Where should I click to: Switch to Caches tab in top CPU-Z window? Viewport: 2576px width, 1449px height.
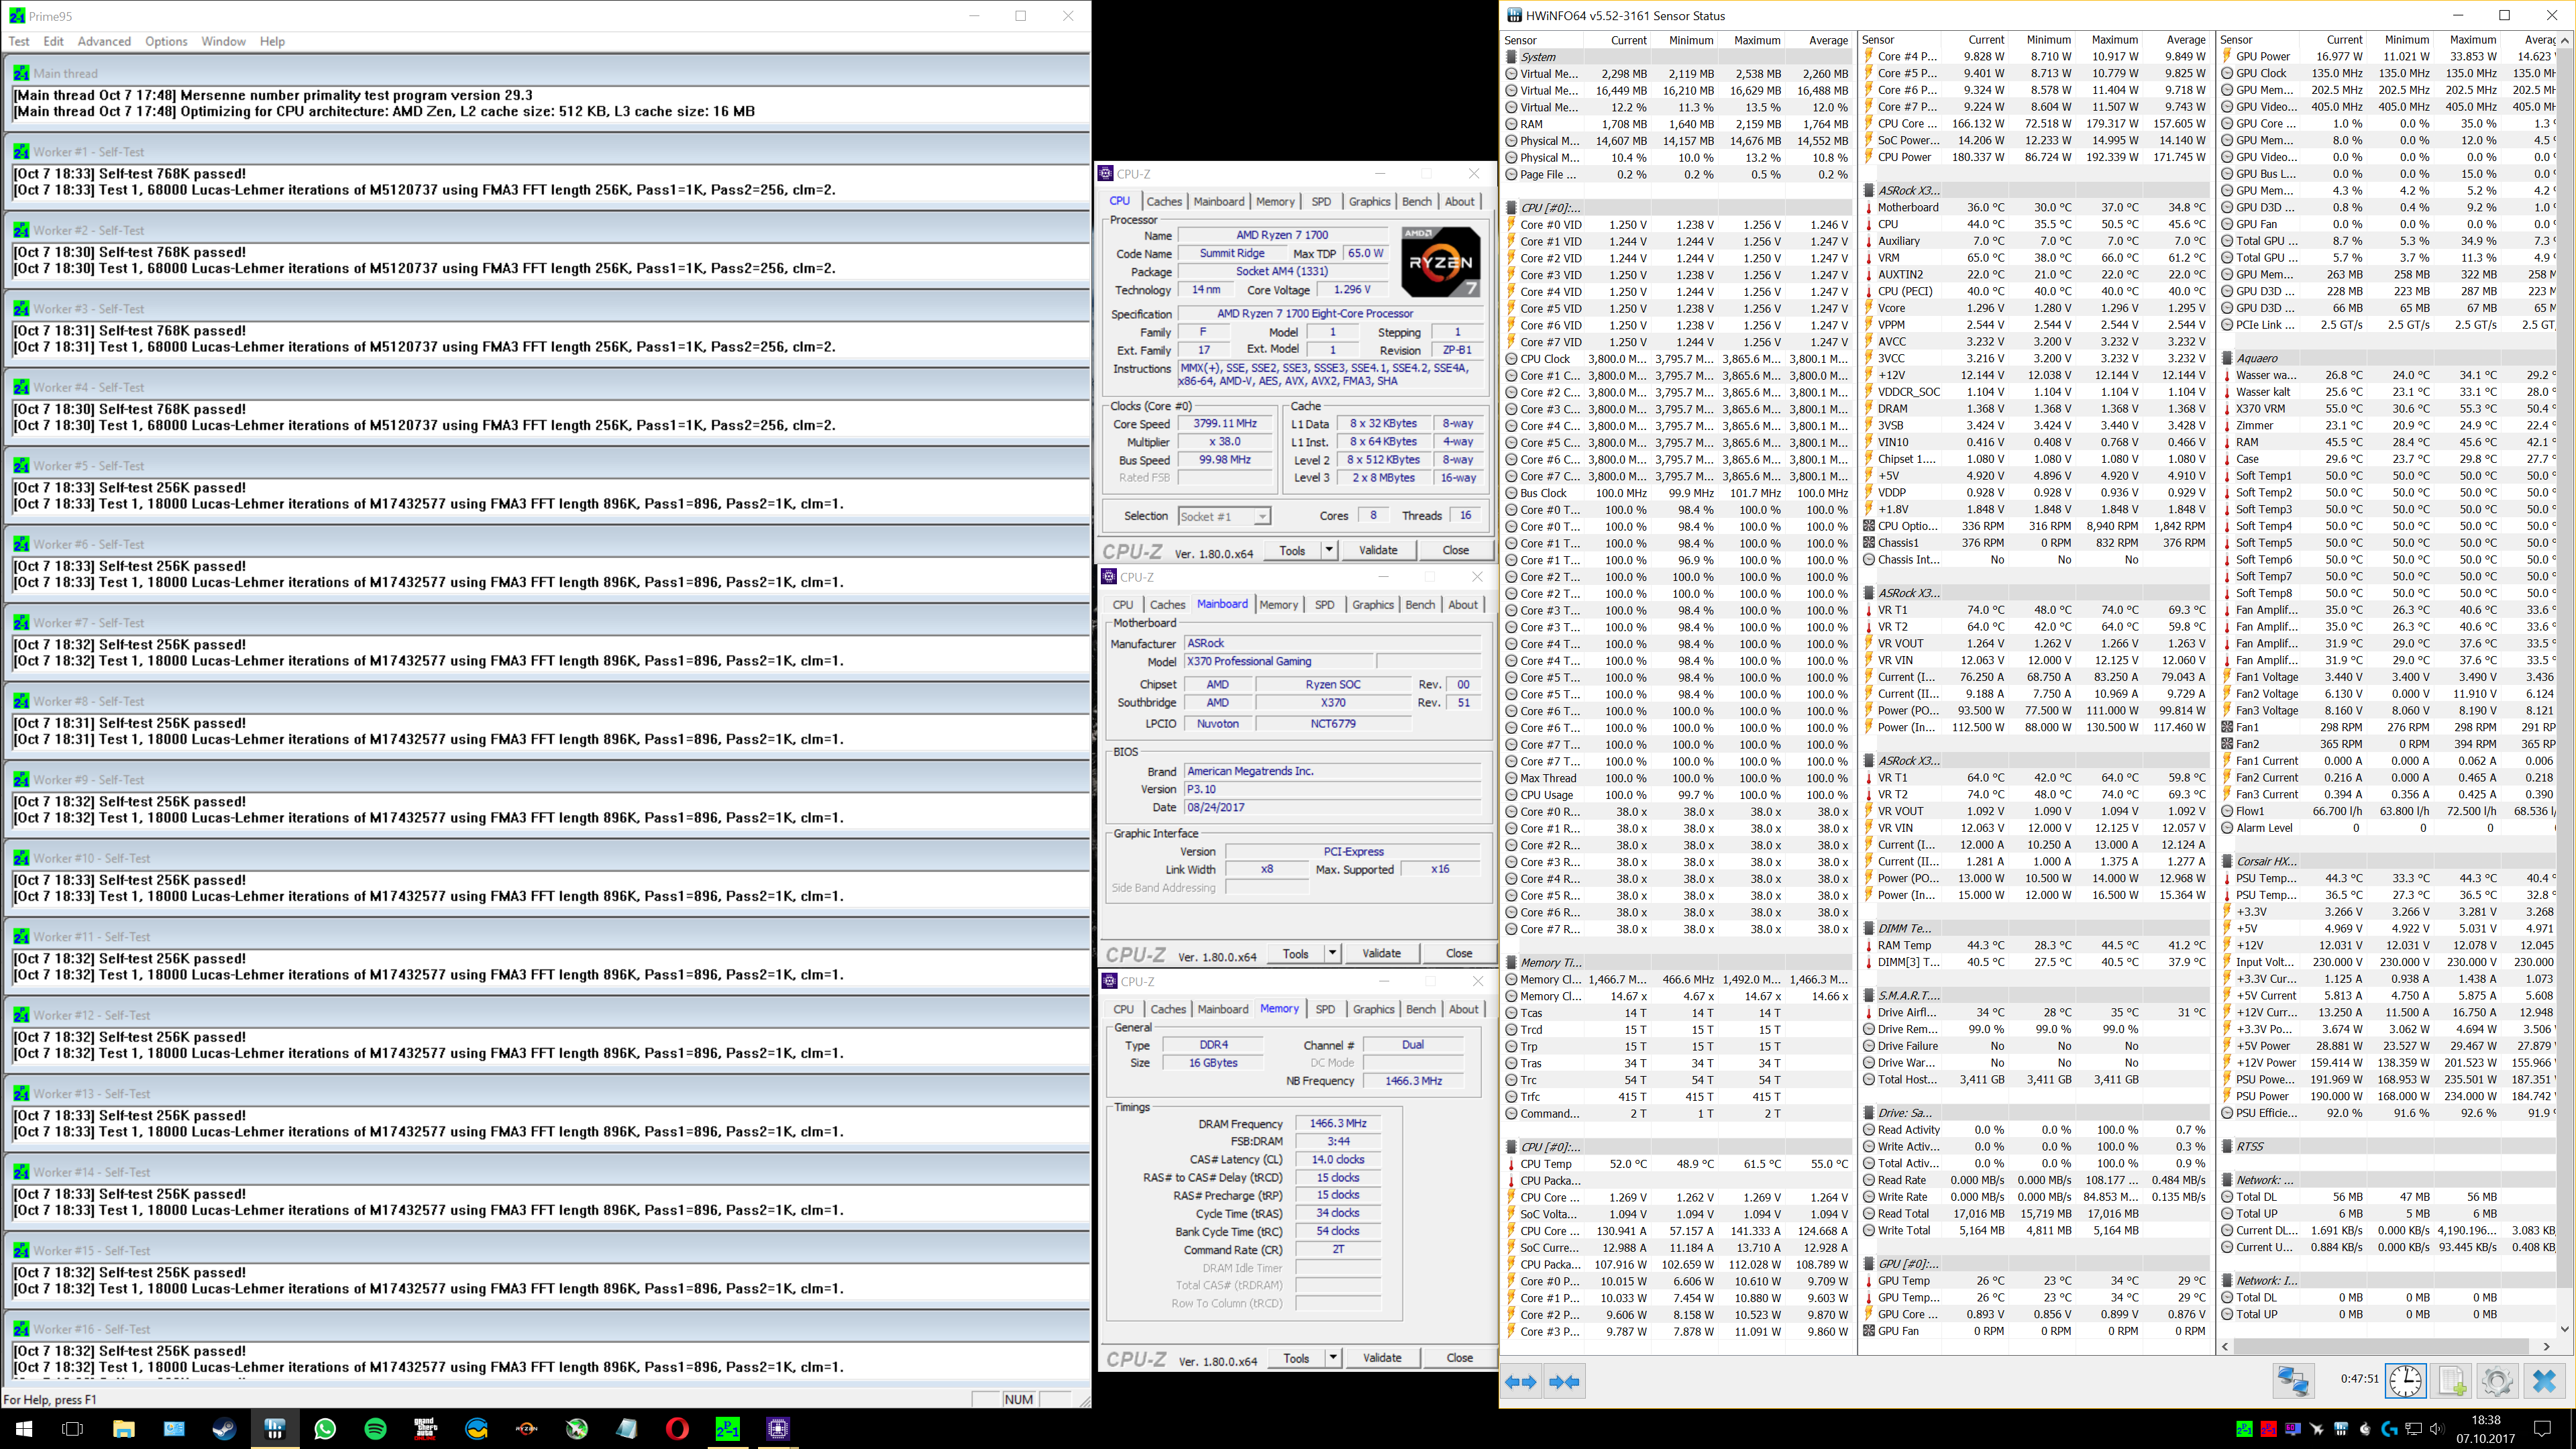1164,201
